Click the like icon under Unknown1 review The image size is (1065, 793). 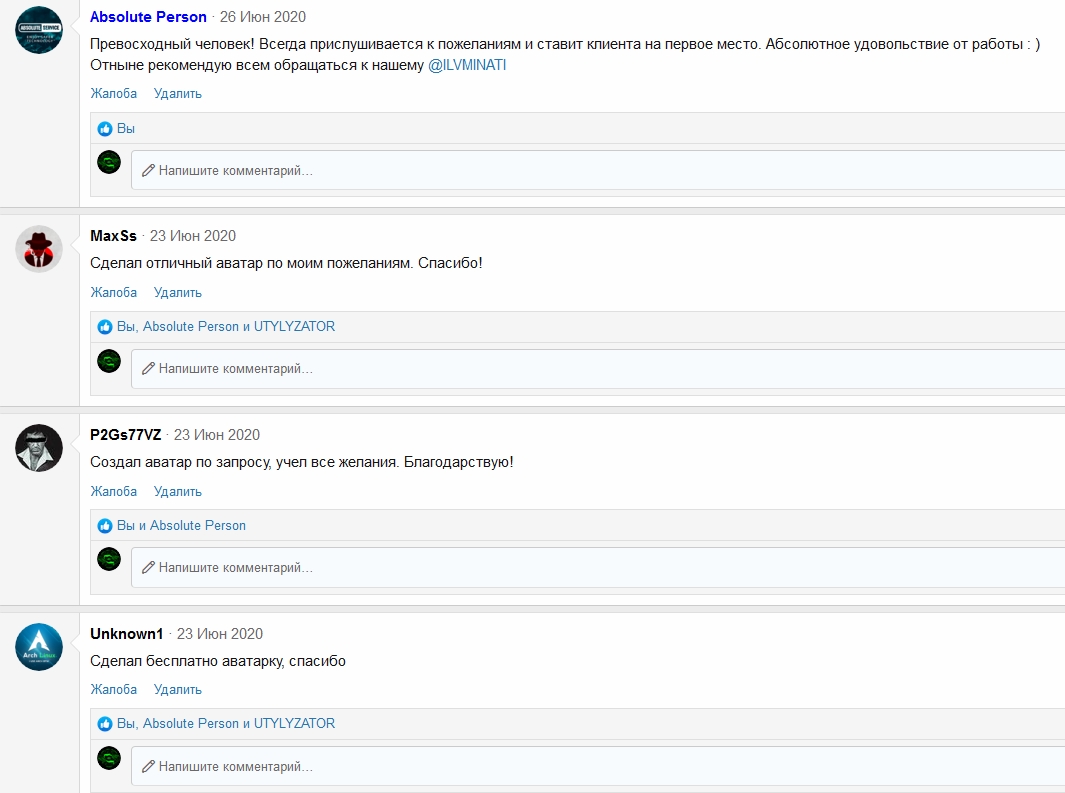tap(105, 724)
